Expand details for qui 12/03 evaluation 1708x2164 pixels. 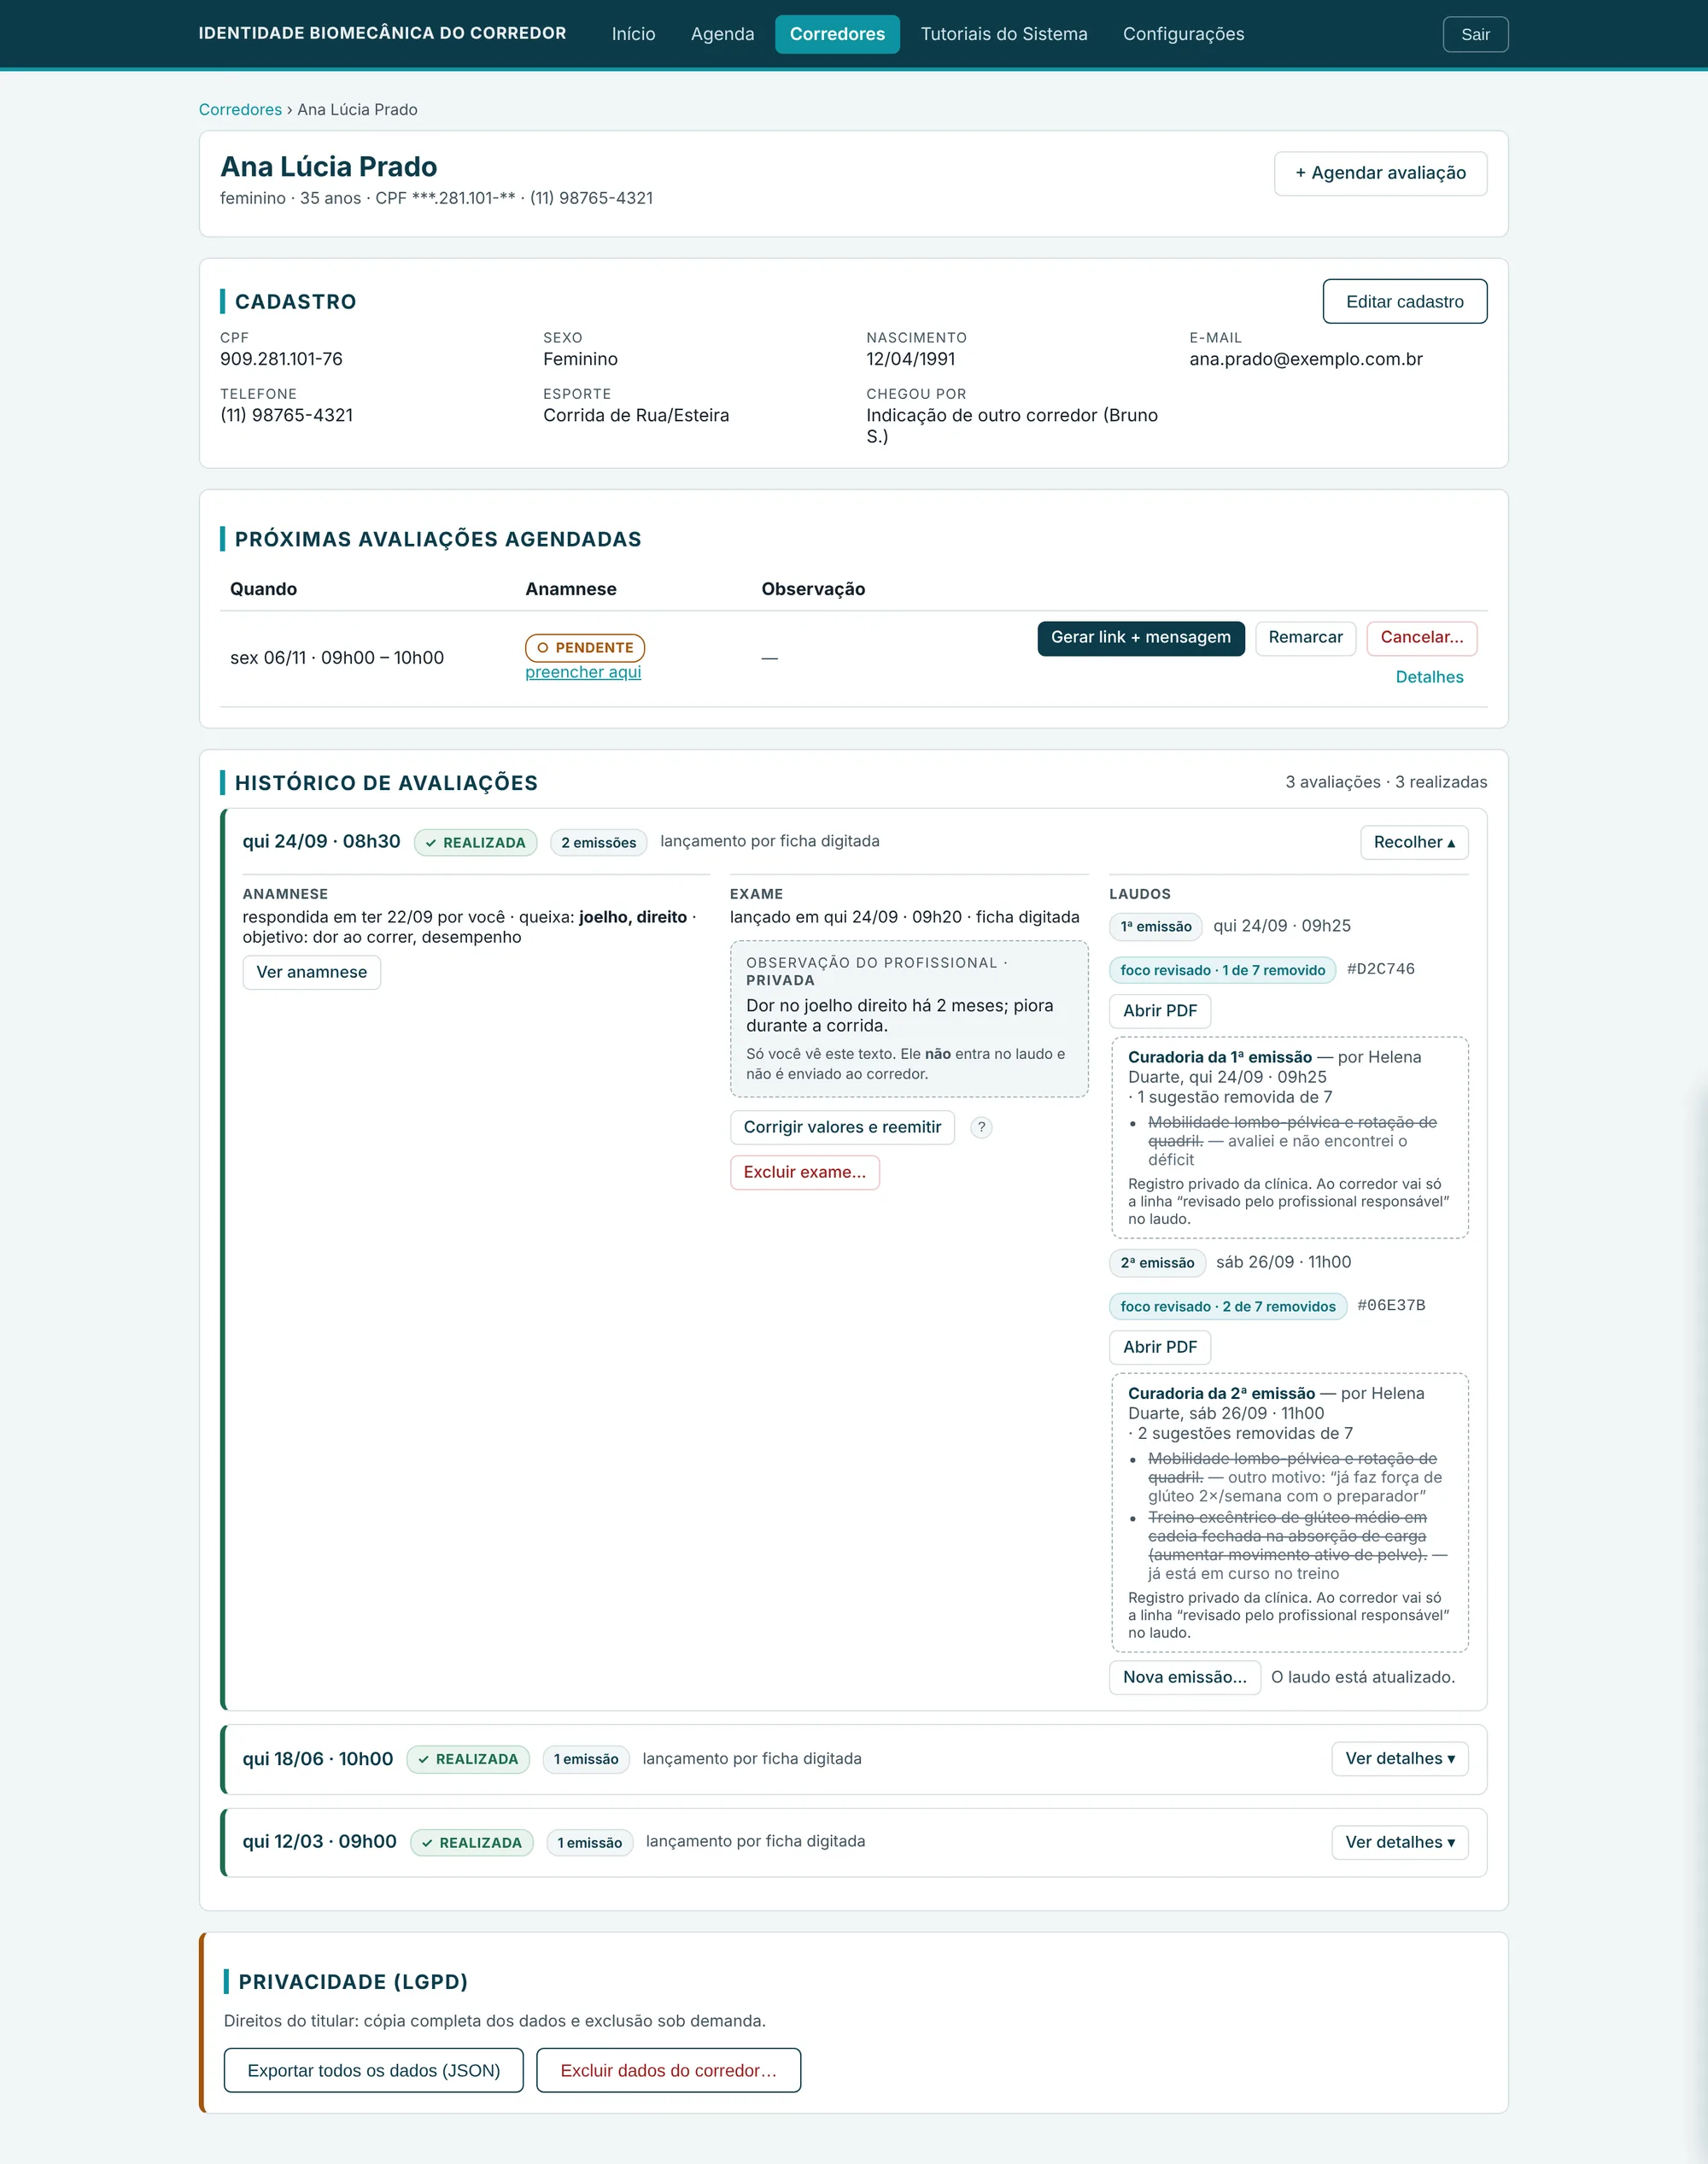1400,1842
